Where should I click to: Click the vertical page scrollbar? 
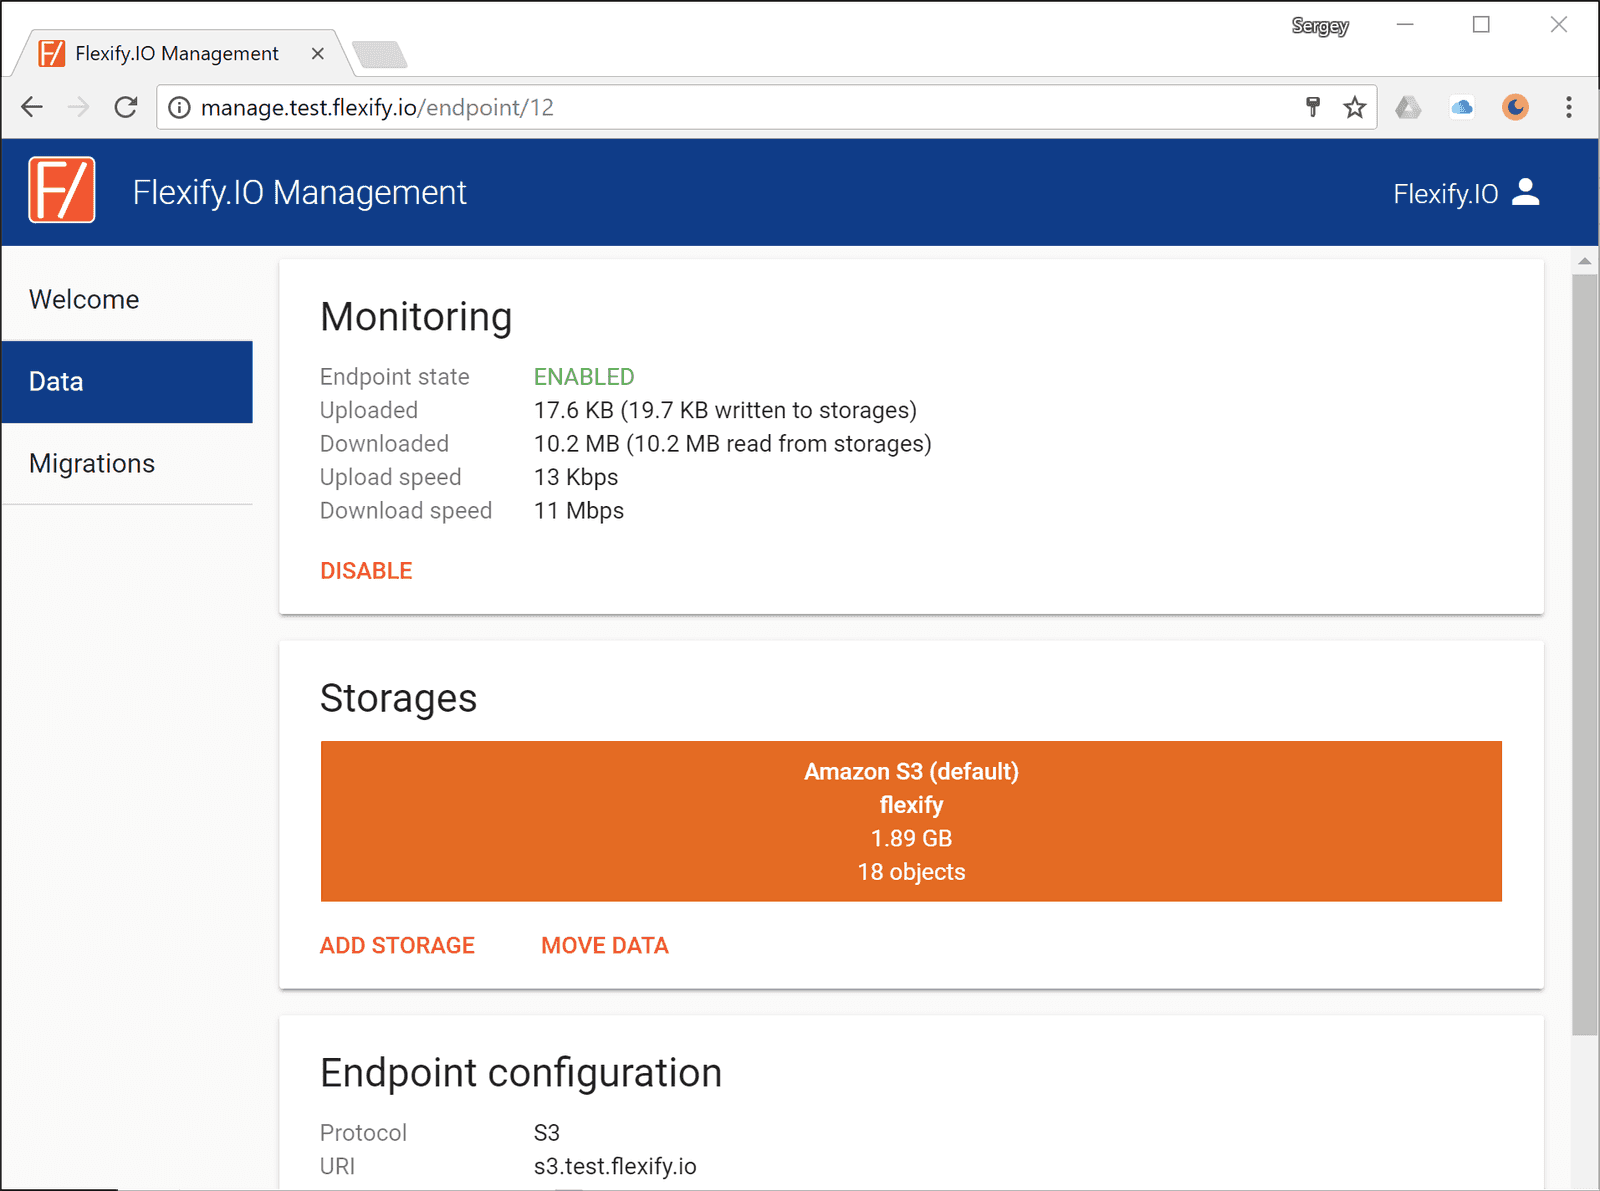tap(1584, 650)
